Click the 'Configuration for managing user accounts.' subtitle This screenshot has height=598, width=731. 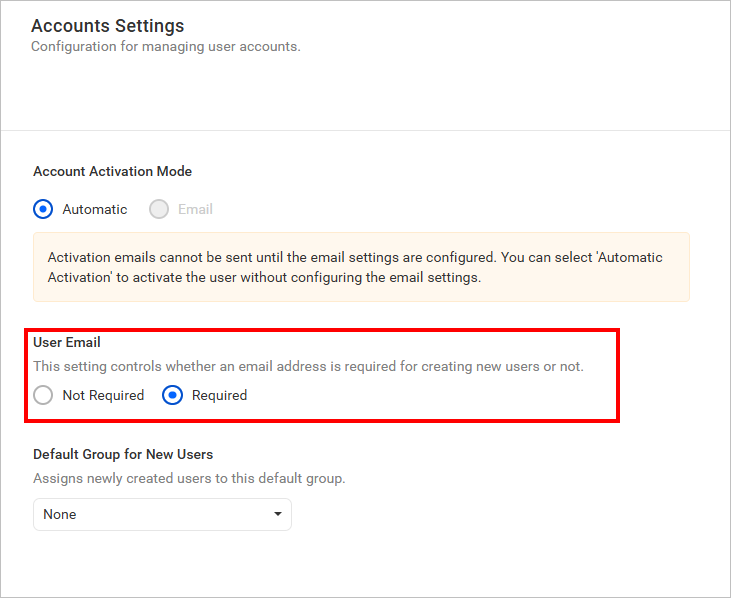point(166,47)
